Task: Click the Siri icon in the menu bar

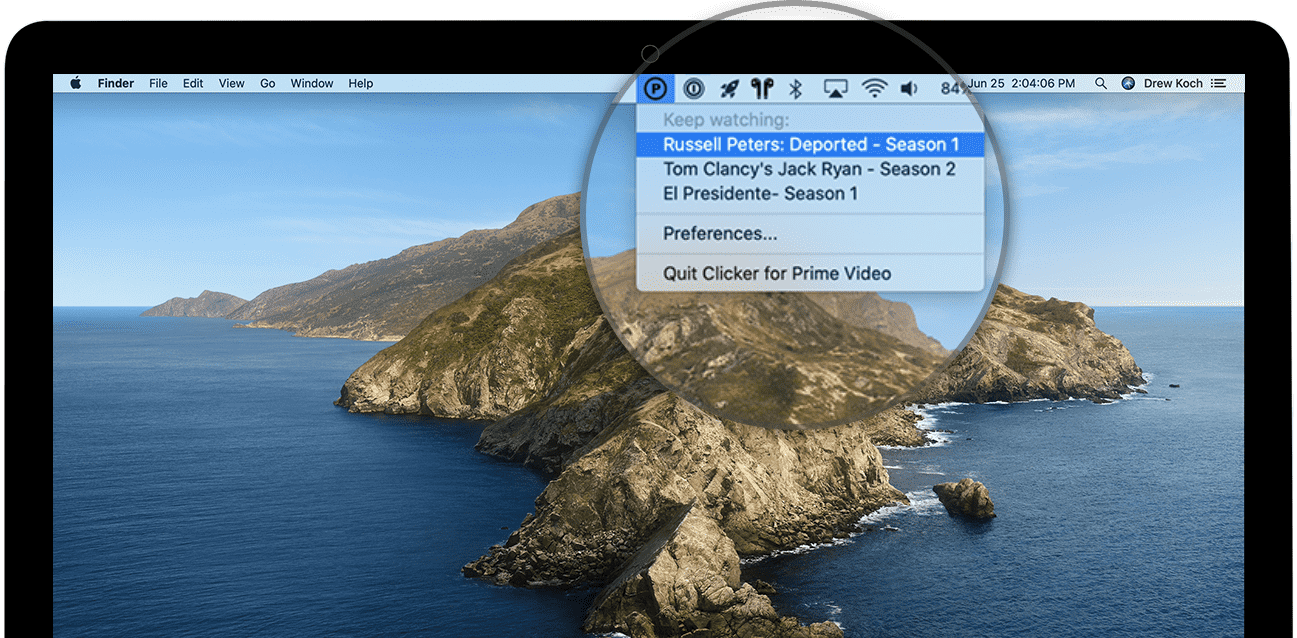Action: (x=1129, y=84)
